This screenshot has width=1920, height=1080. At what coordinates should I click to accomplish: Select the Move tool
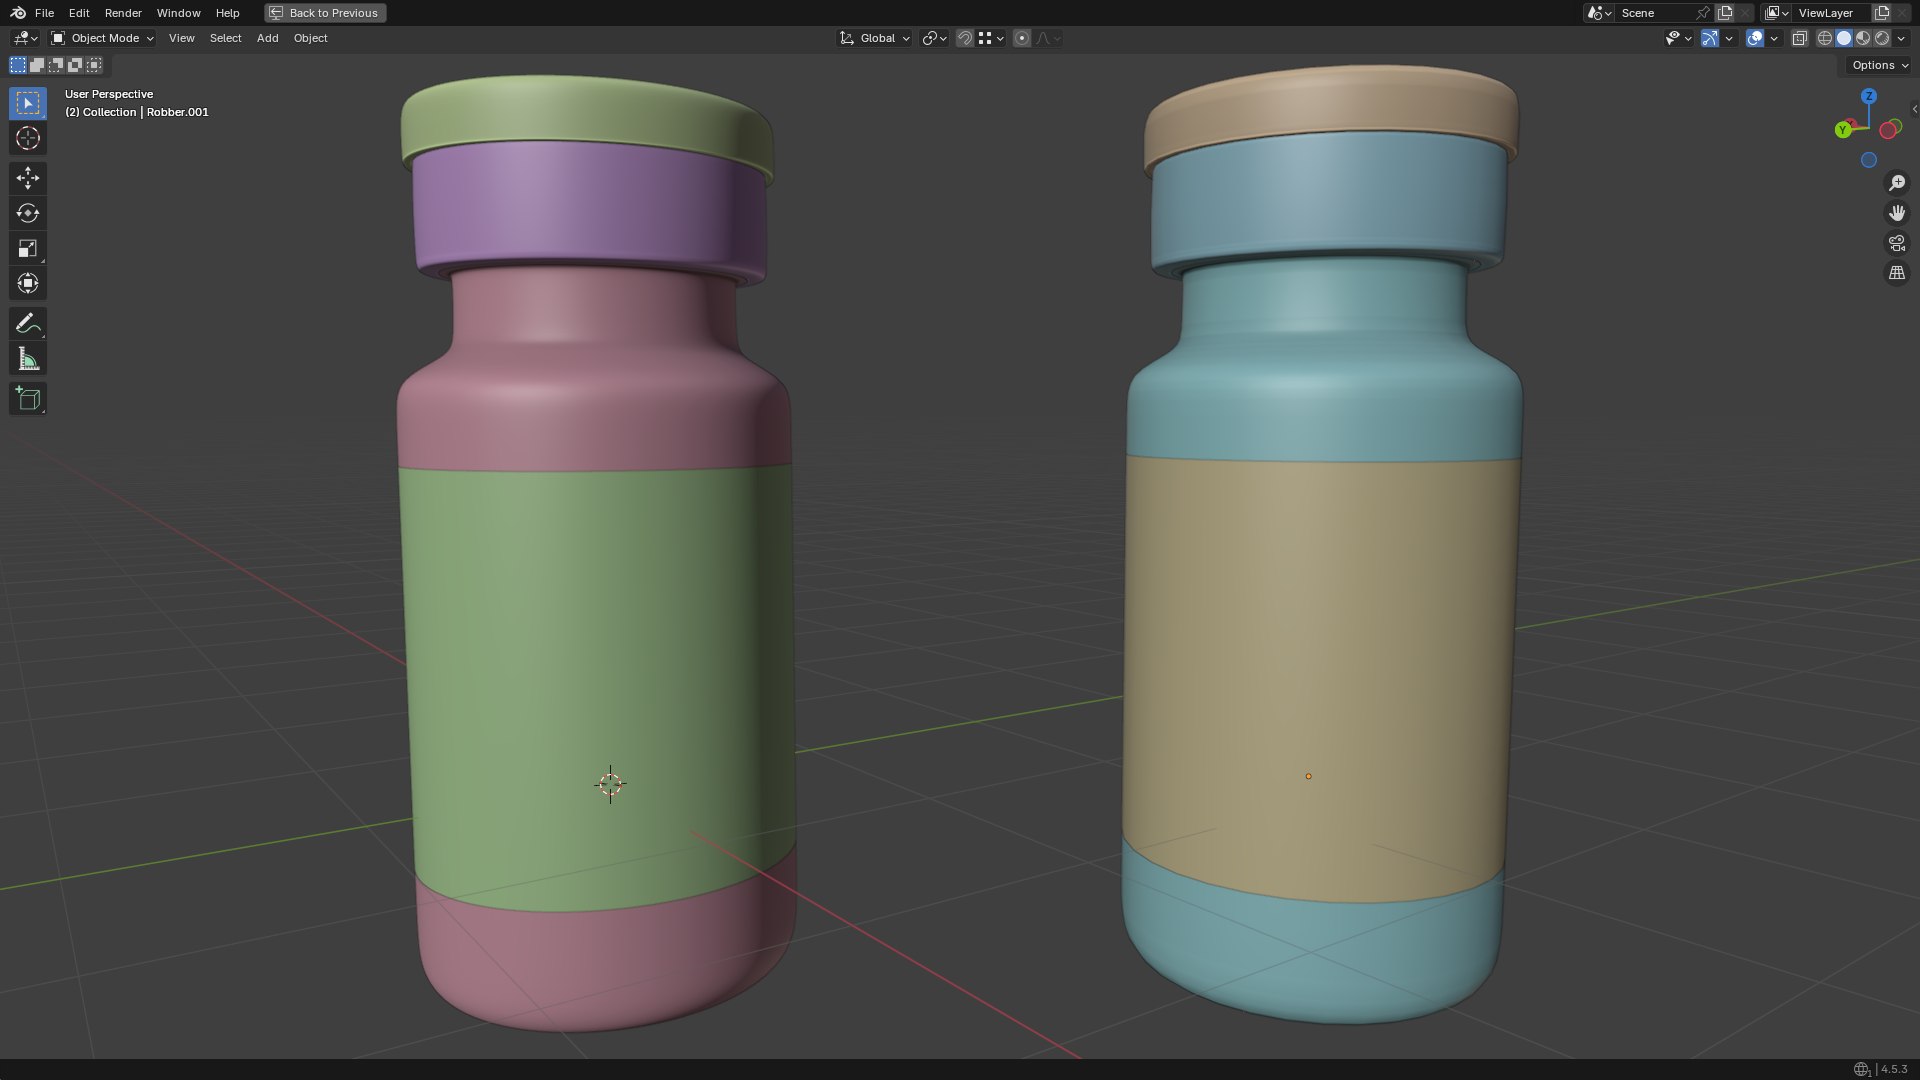tap(28, 178)
